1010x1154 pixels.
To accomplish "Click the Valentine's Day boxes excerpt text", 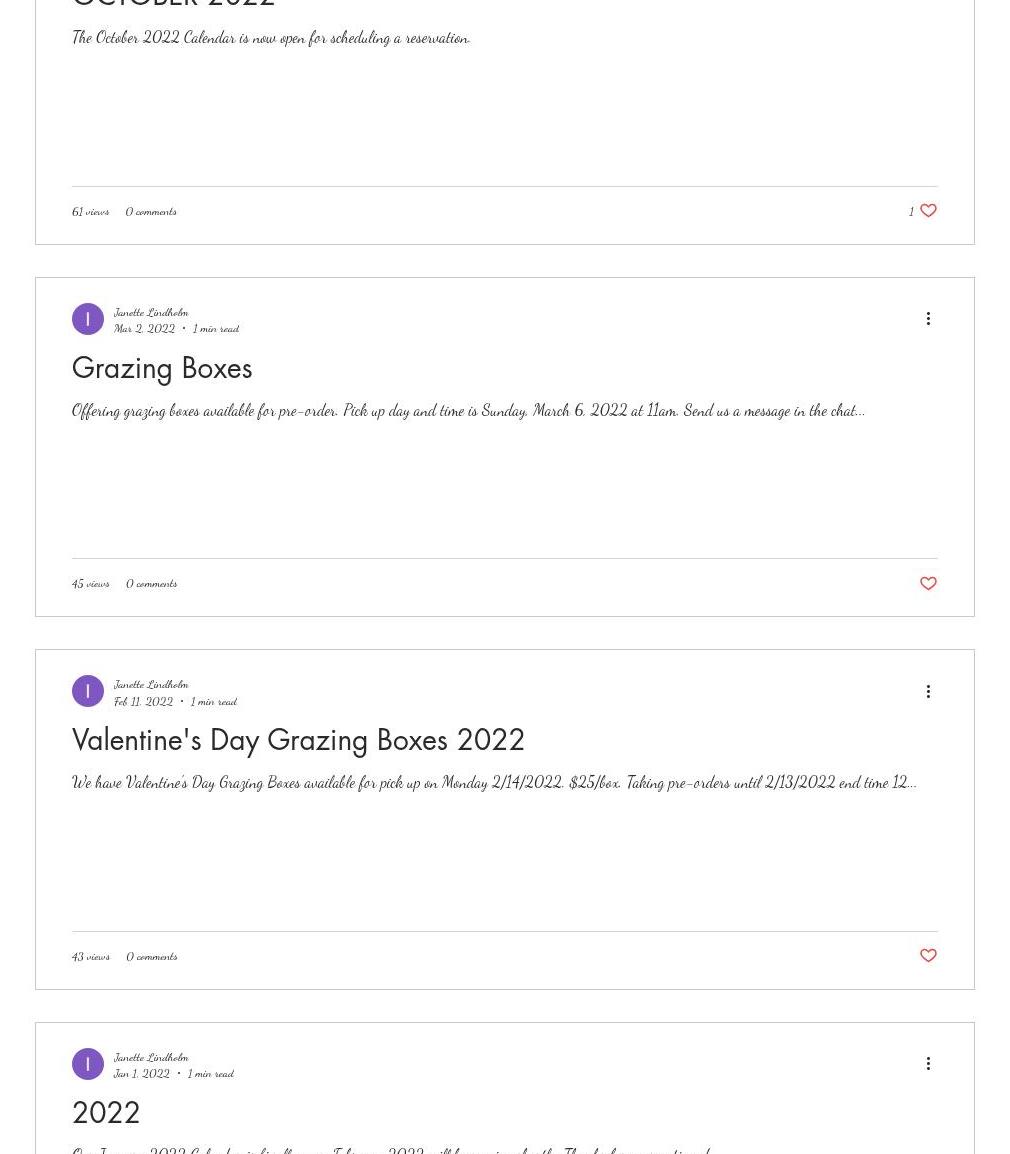I will click(x=494, y=782).
